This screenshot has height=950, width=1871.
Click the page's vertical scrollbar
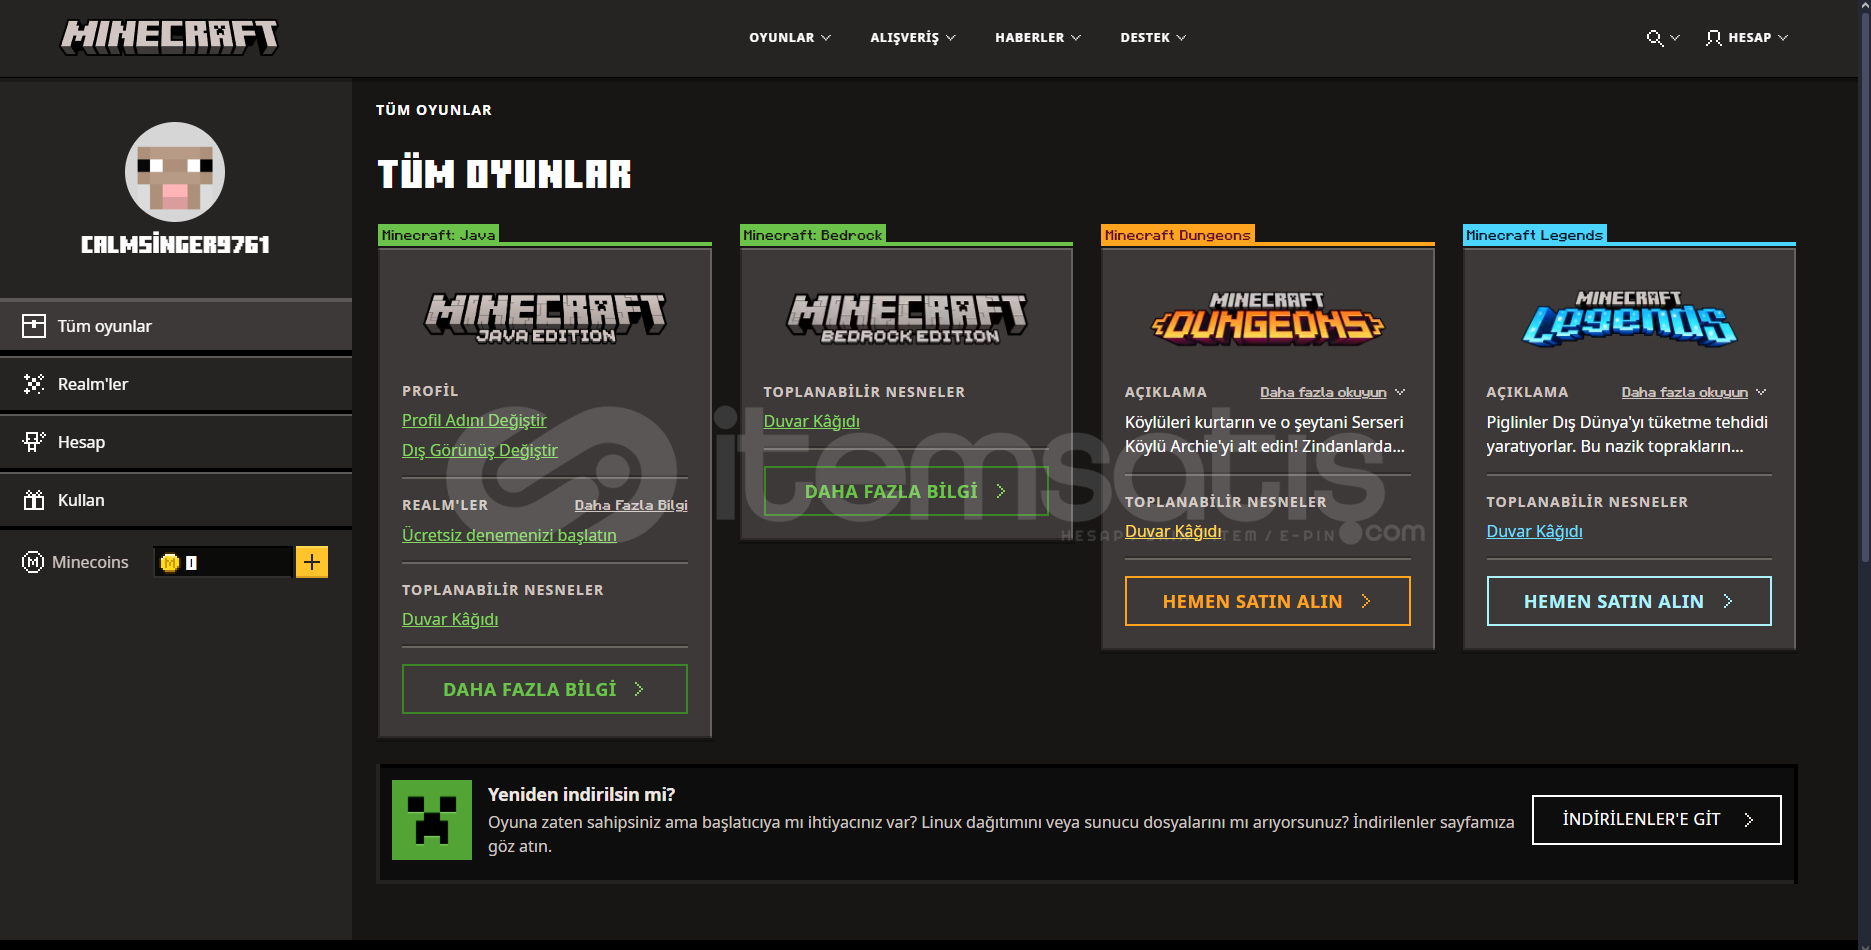[x=1864, y=300]
